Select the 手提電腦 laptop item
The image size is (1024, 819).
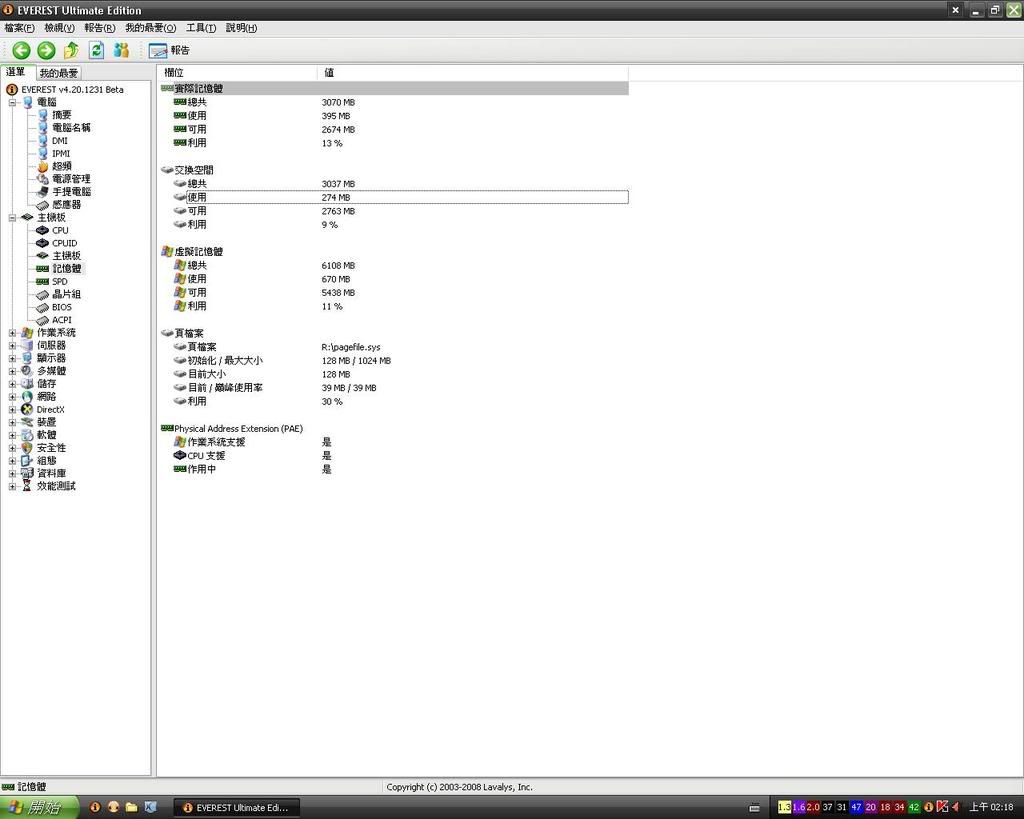coord(71,192)
